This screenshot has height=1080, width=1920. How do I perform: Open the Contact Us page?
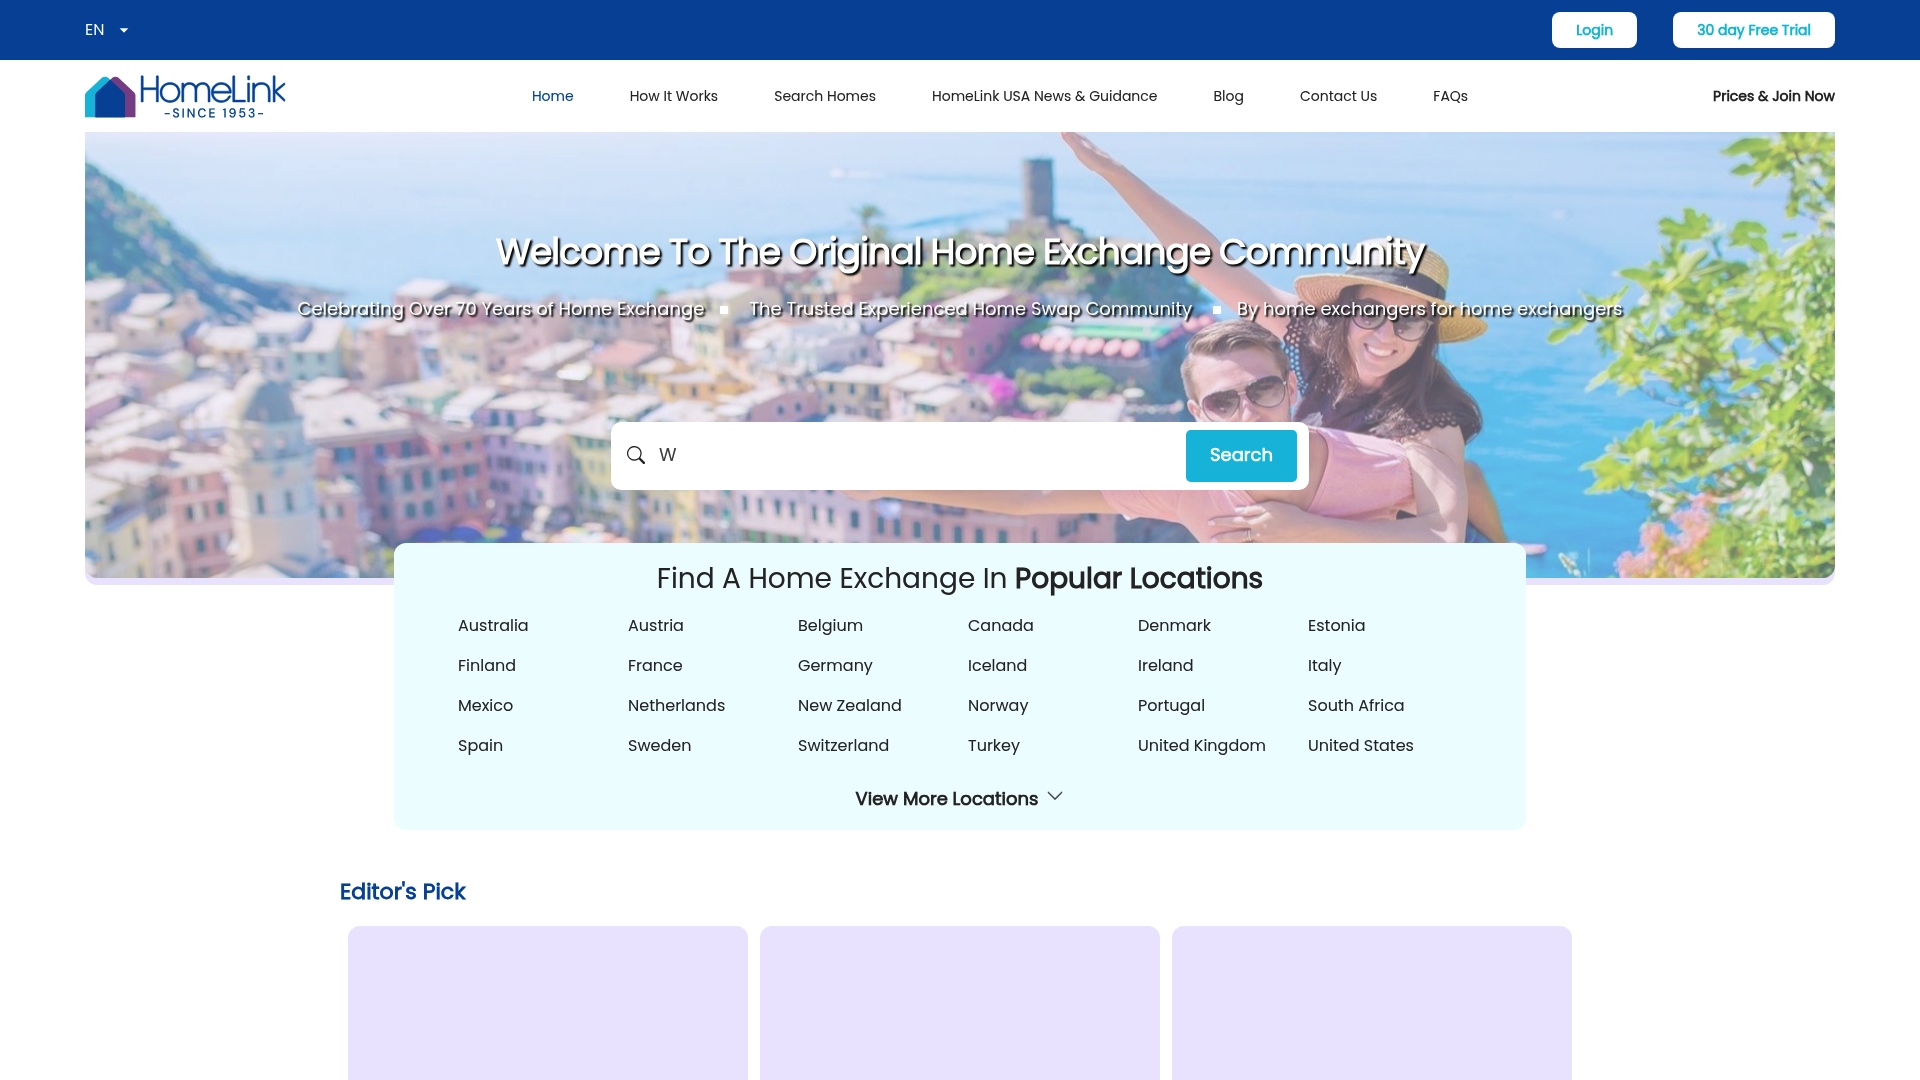1338,95
